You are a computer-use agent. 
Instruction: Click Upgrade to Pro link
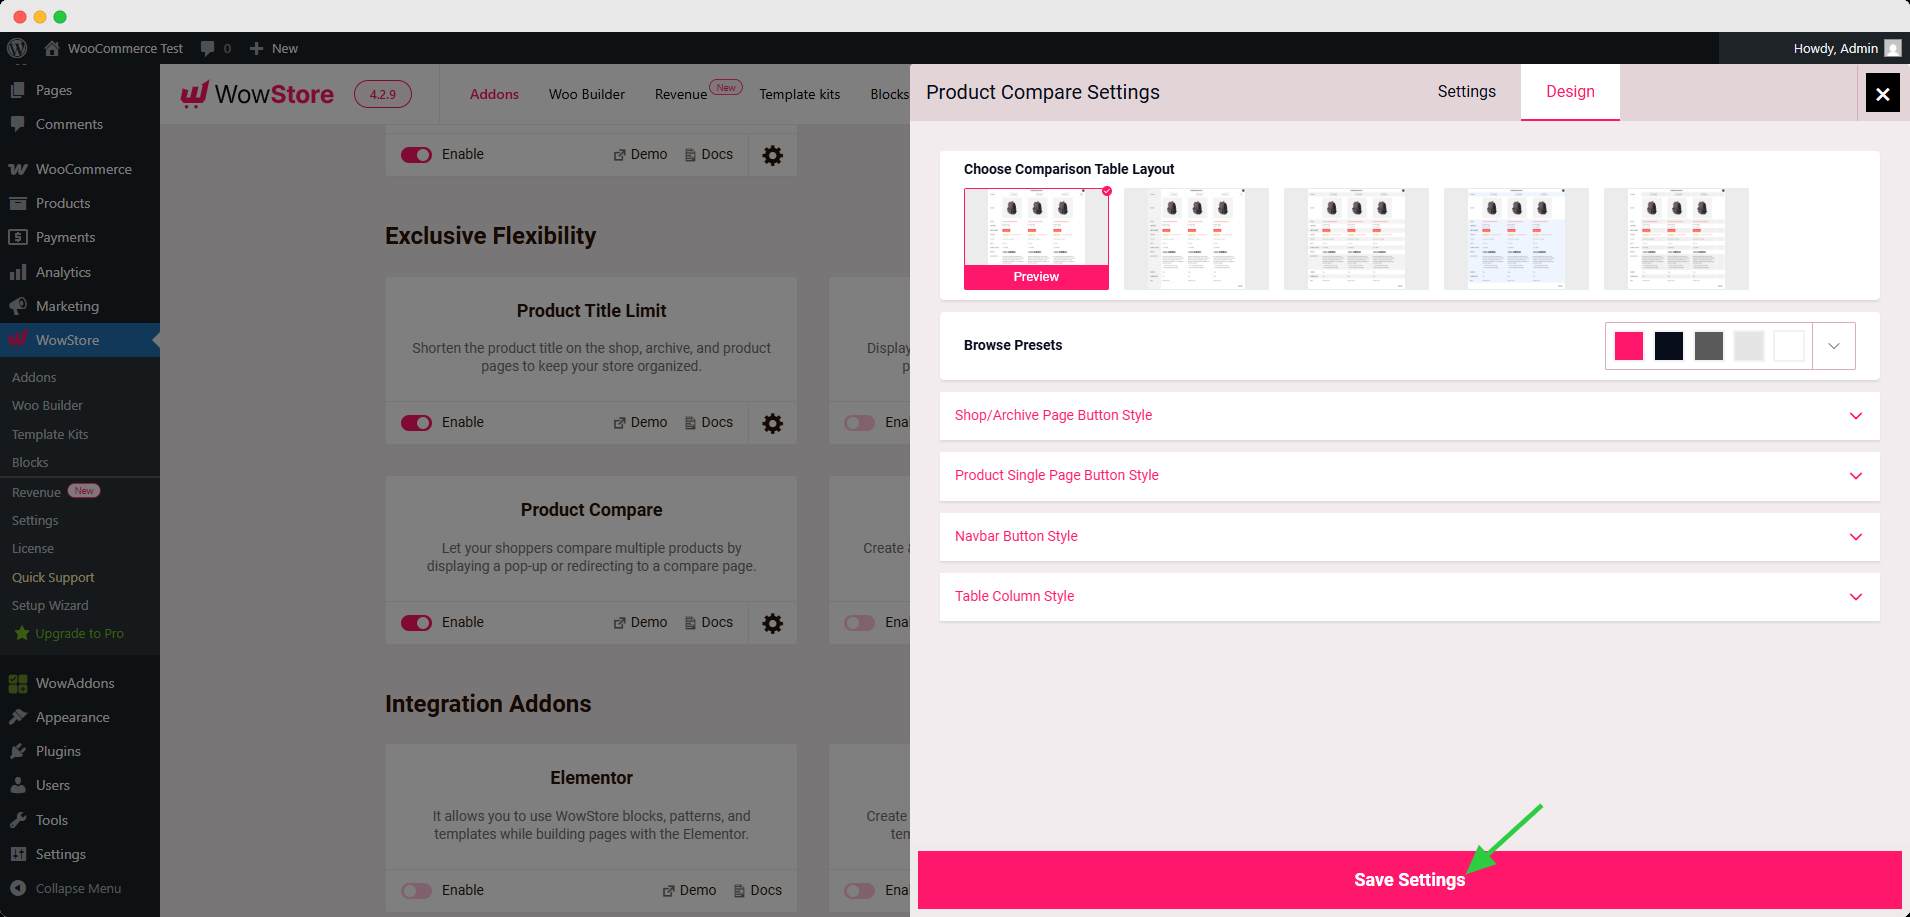point(68,634)
